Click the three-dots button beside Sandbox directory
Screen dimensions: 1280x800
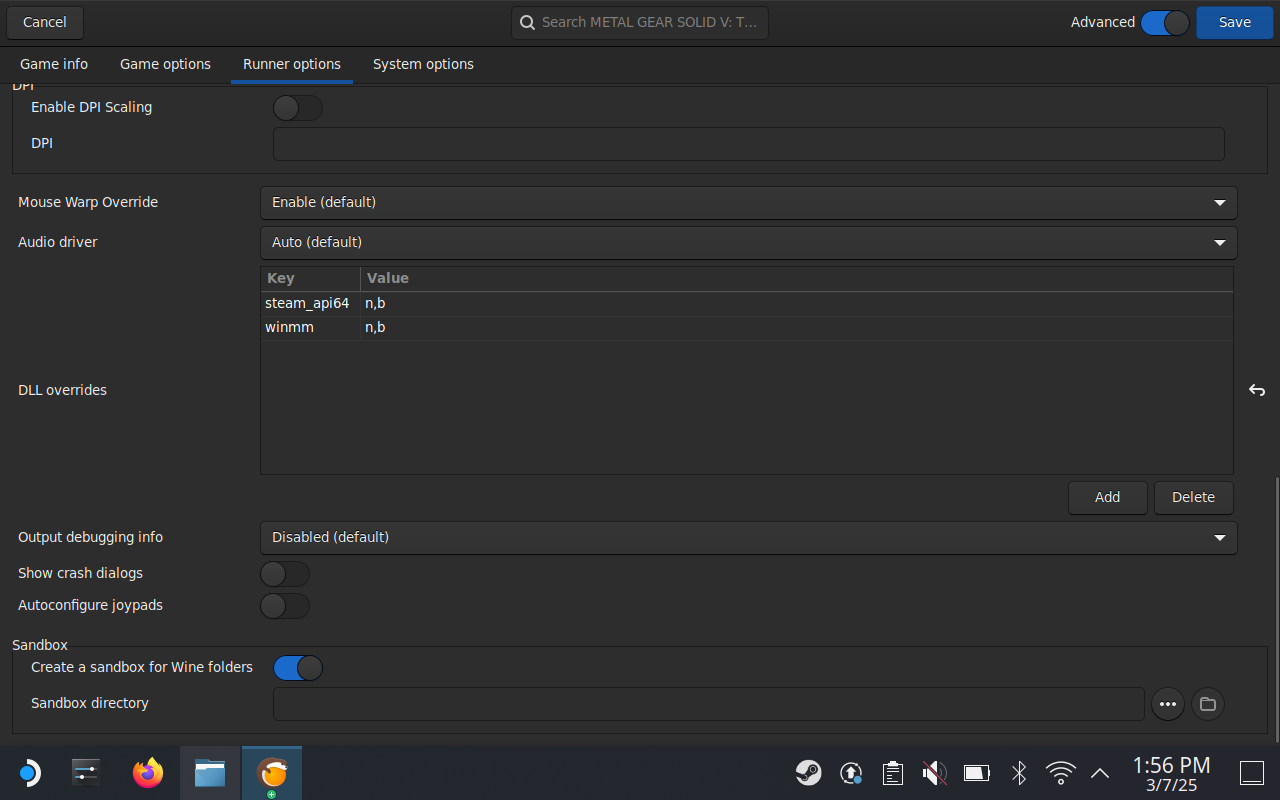(1168, 704)
